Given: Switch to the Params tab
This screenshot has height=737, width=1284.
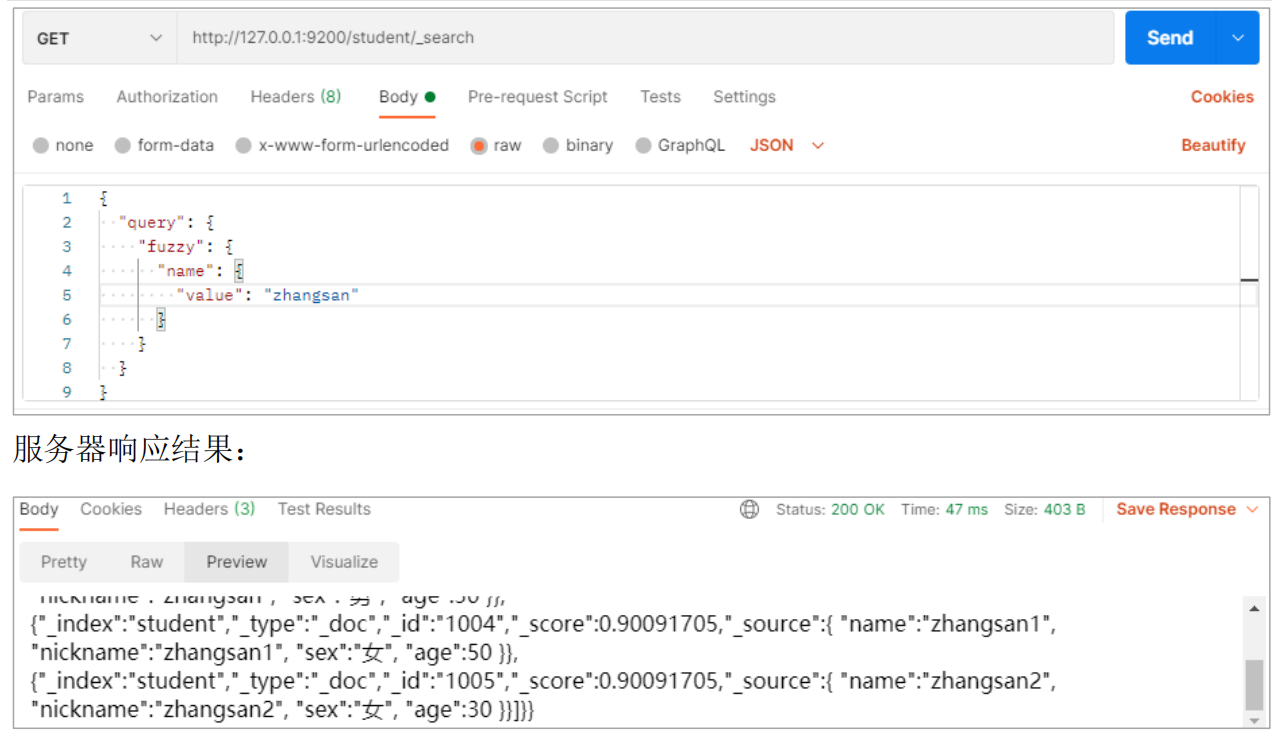Looking at the screenshot, I should [x=56, y=97].
